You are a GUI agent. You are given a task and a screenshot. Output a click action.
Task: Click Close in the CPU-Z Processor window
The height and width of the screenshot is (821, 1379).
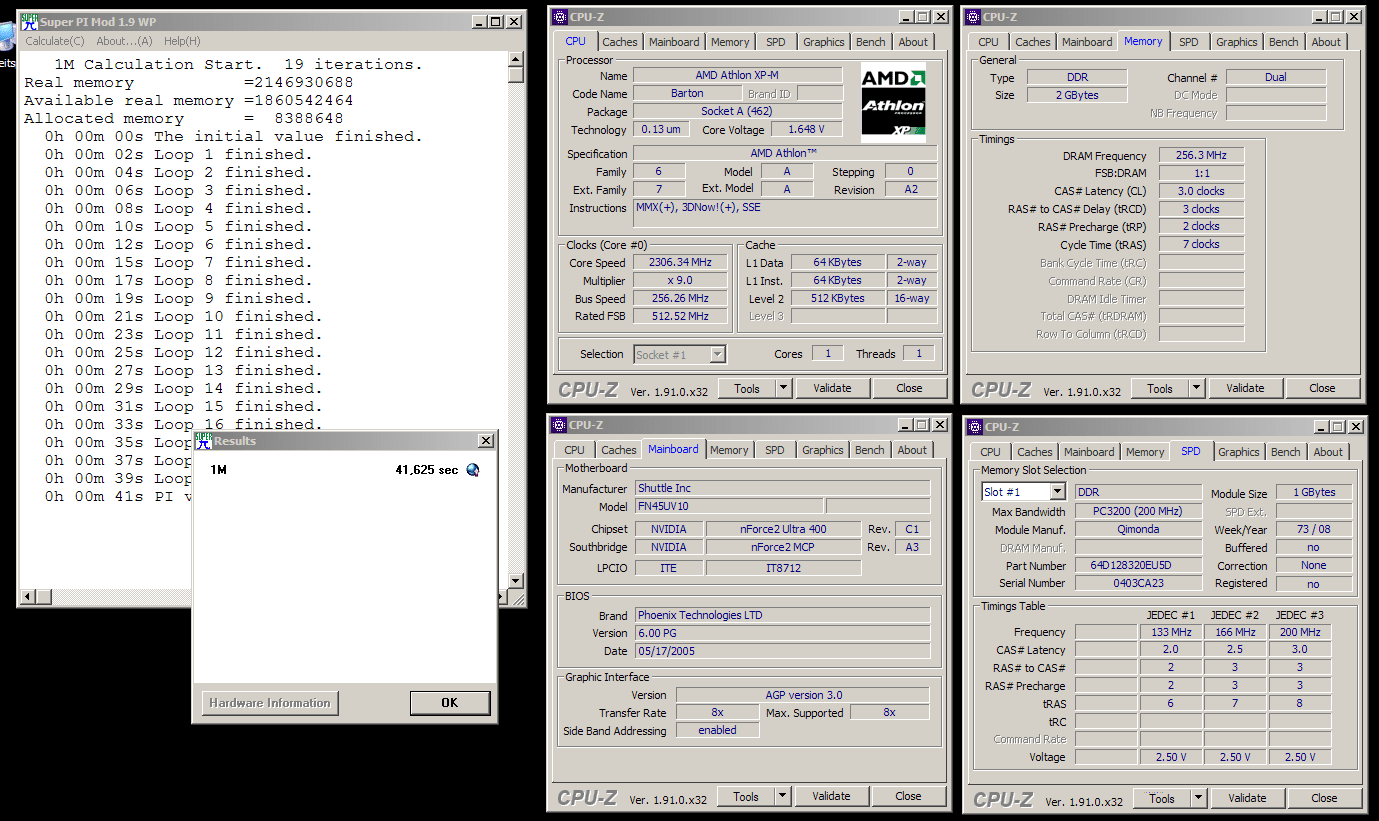click(x=909, y=388)
